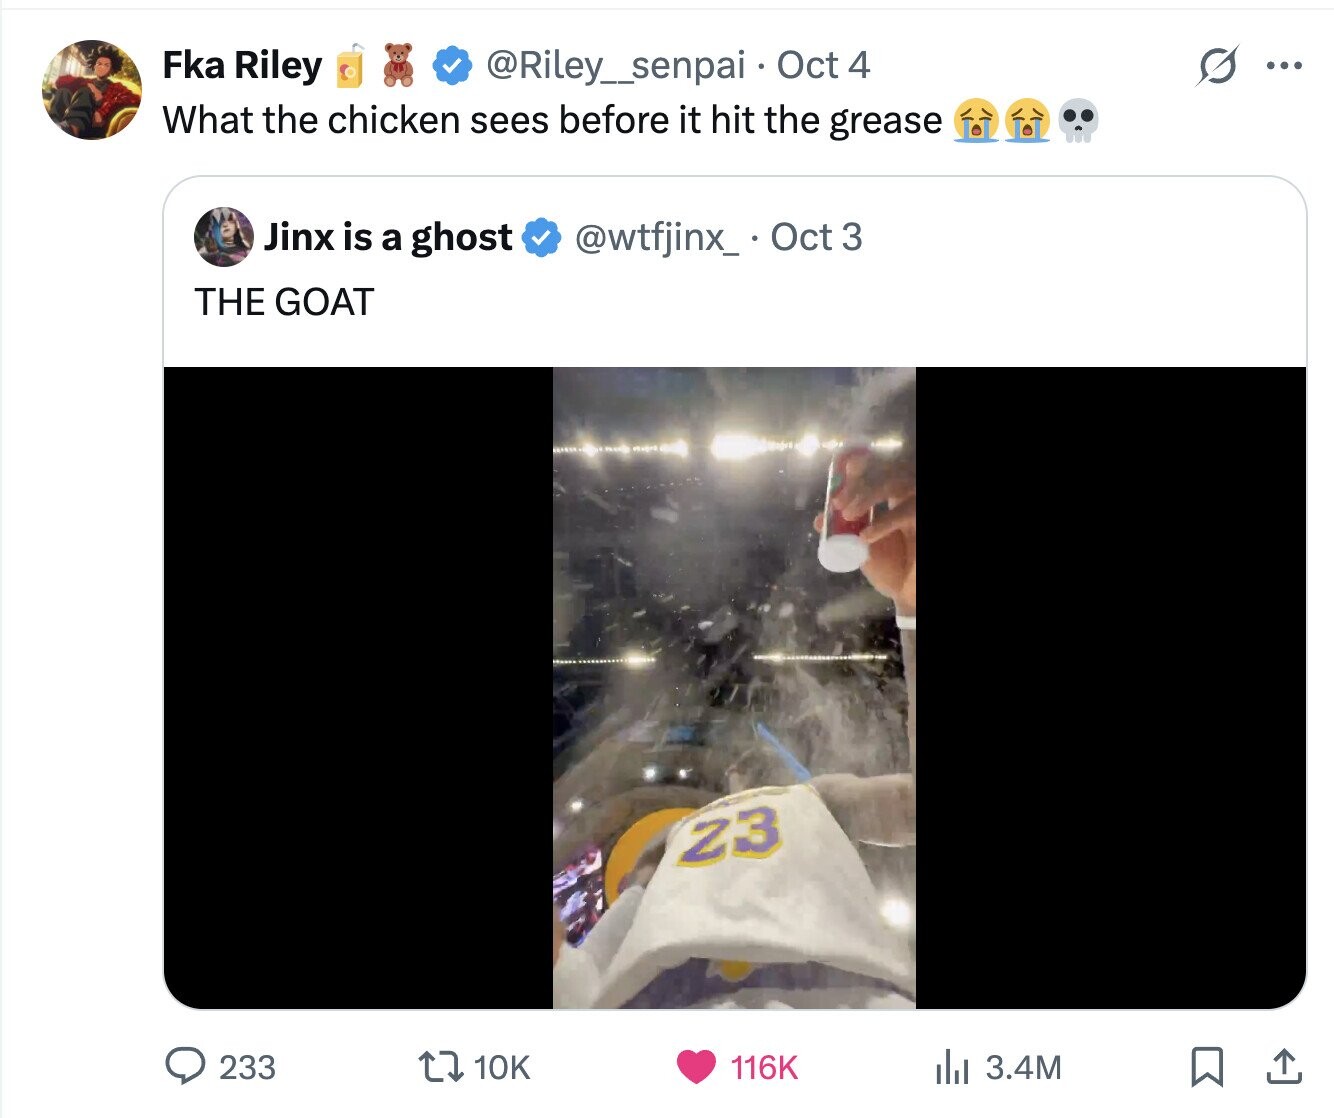
Task: Click the @wtfjinx_ handle in quoted post
Action: click(657, 237)
